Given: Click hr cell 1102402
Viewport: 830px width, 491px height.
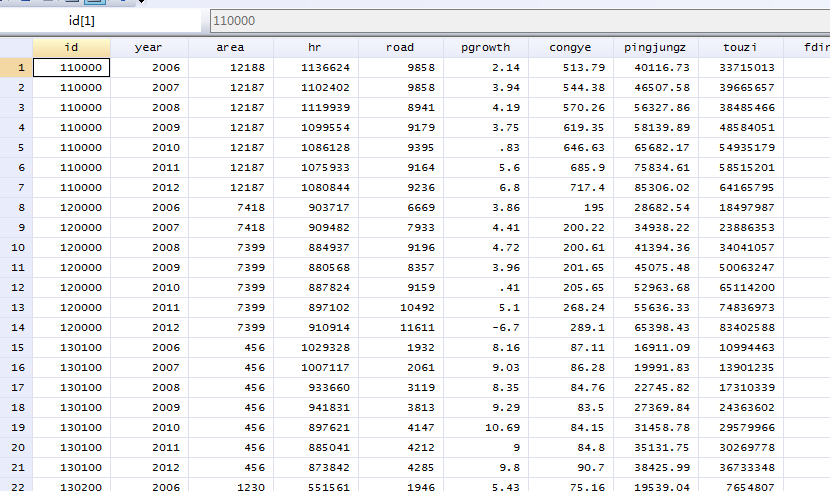Looking at the screenshot, I should (316, 88).
